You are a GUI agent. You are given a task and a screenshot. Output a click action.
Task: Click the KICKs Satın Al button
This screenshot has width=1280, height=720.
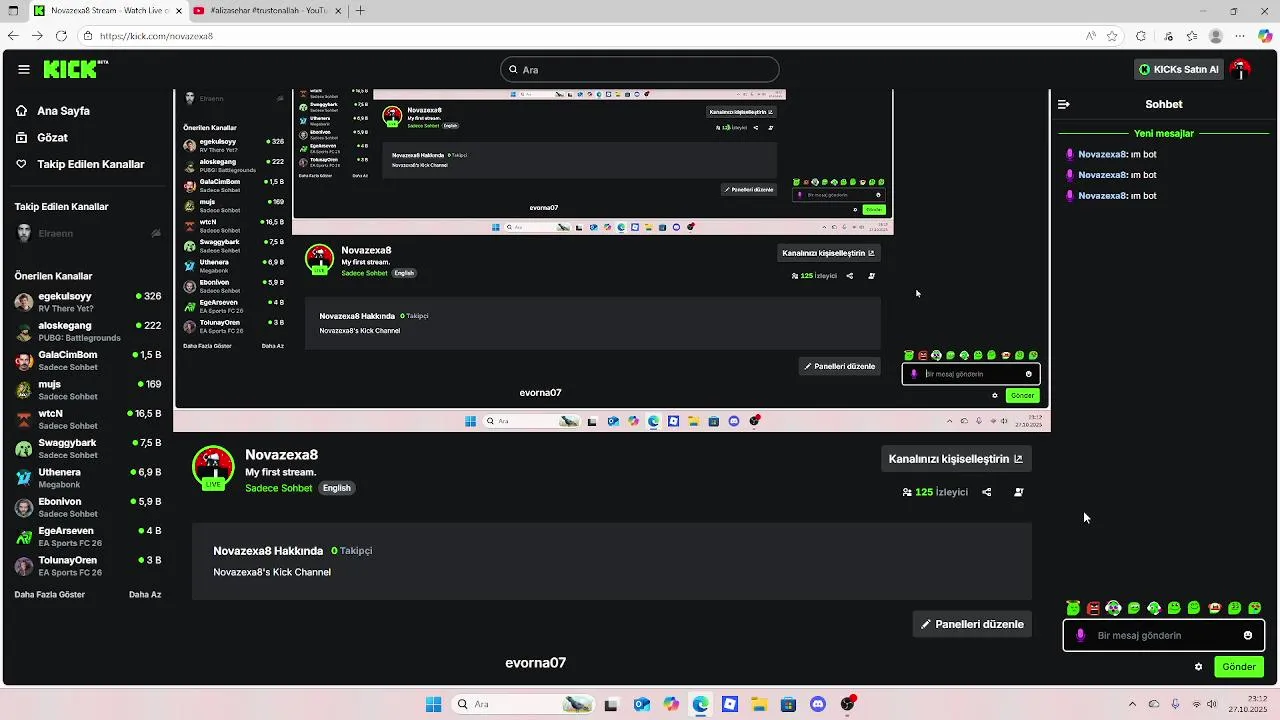tap(1179, 69)
